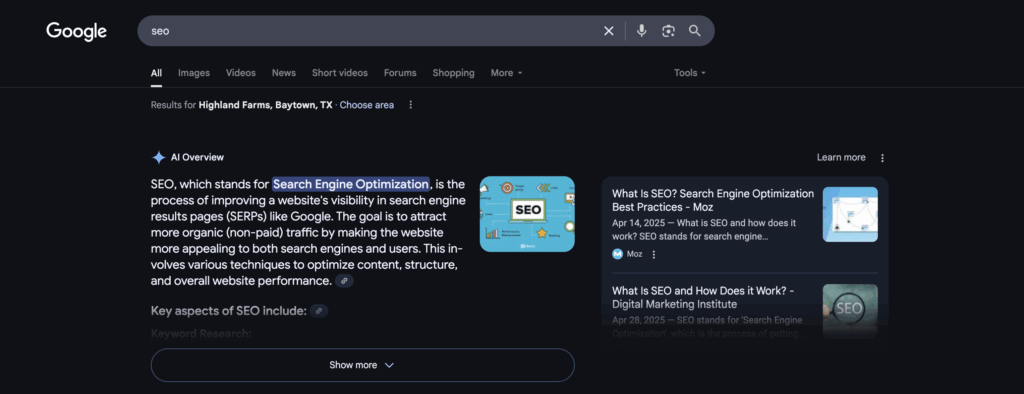Click the 'Choose area' link

tap(366, 105)
